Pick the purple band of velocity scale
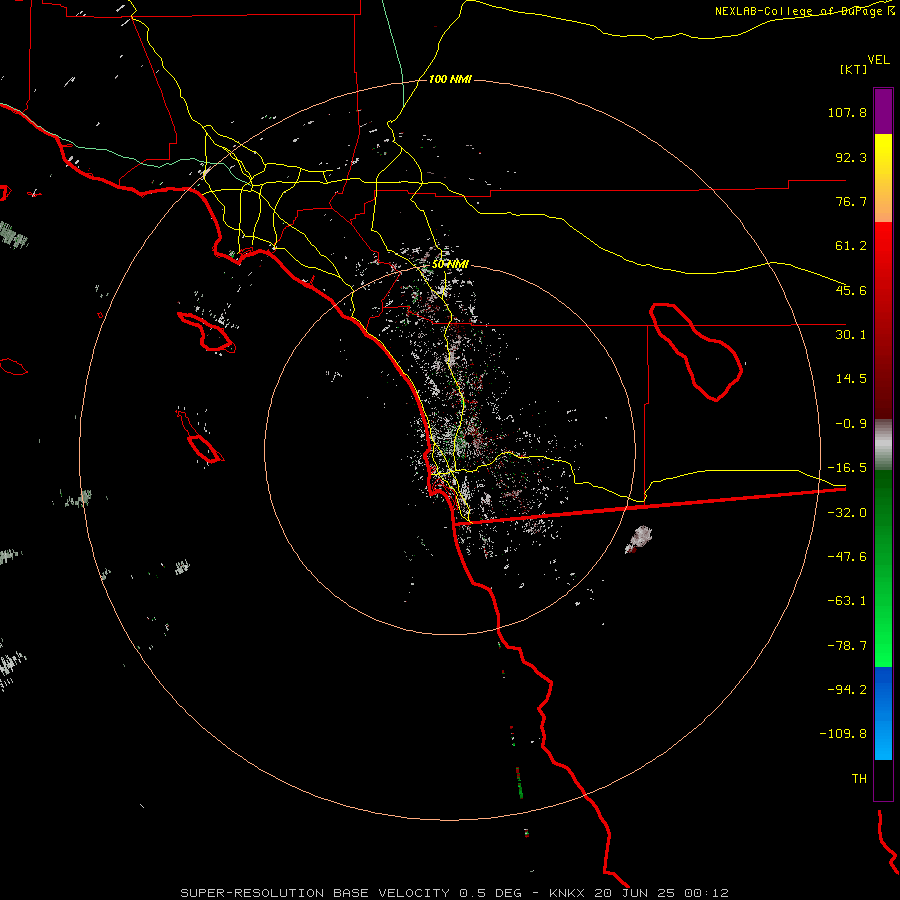900x900 pixels. click(x=883, y=111)
